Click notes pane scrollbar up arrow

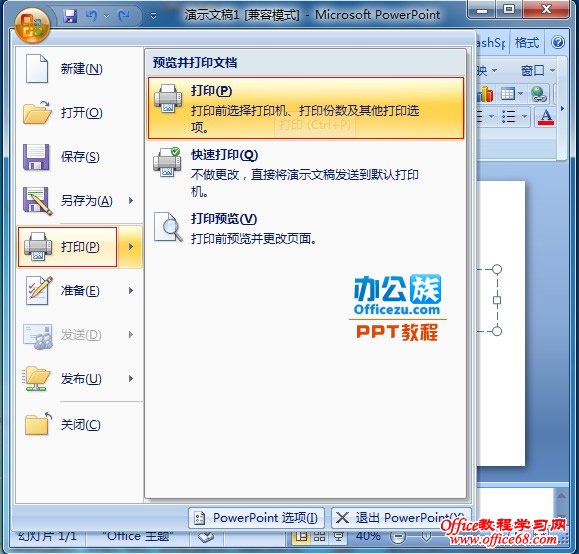[561, 496]
